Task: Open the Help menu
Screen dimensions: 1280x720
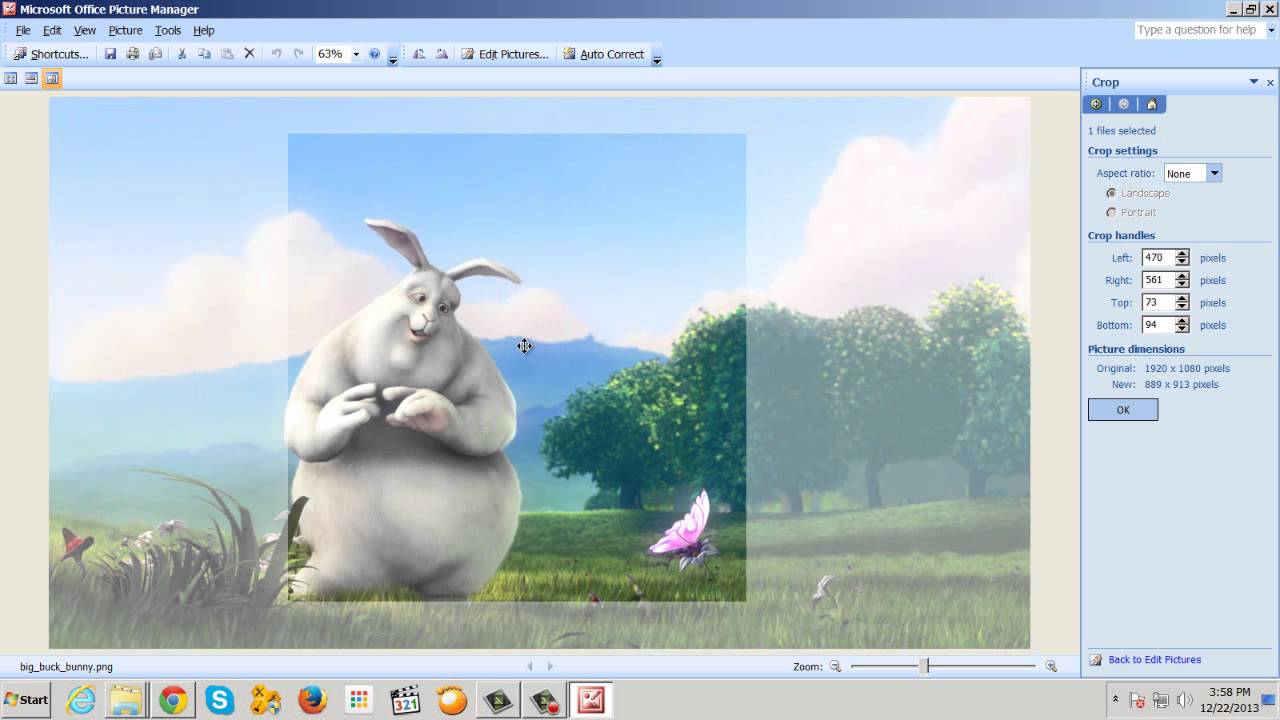Action: [204, 30]
